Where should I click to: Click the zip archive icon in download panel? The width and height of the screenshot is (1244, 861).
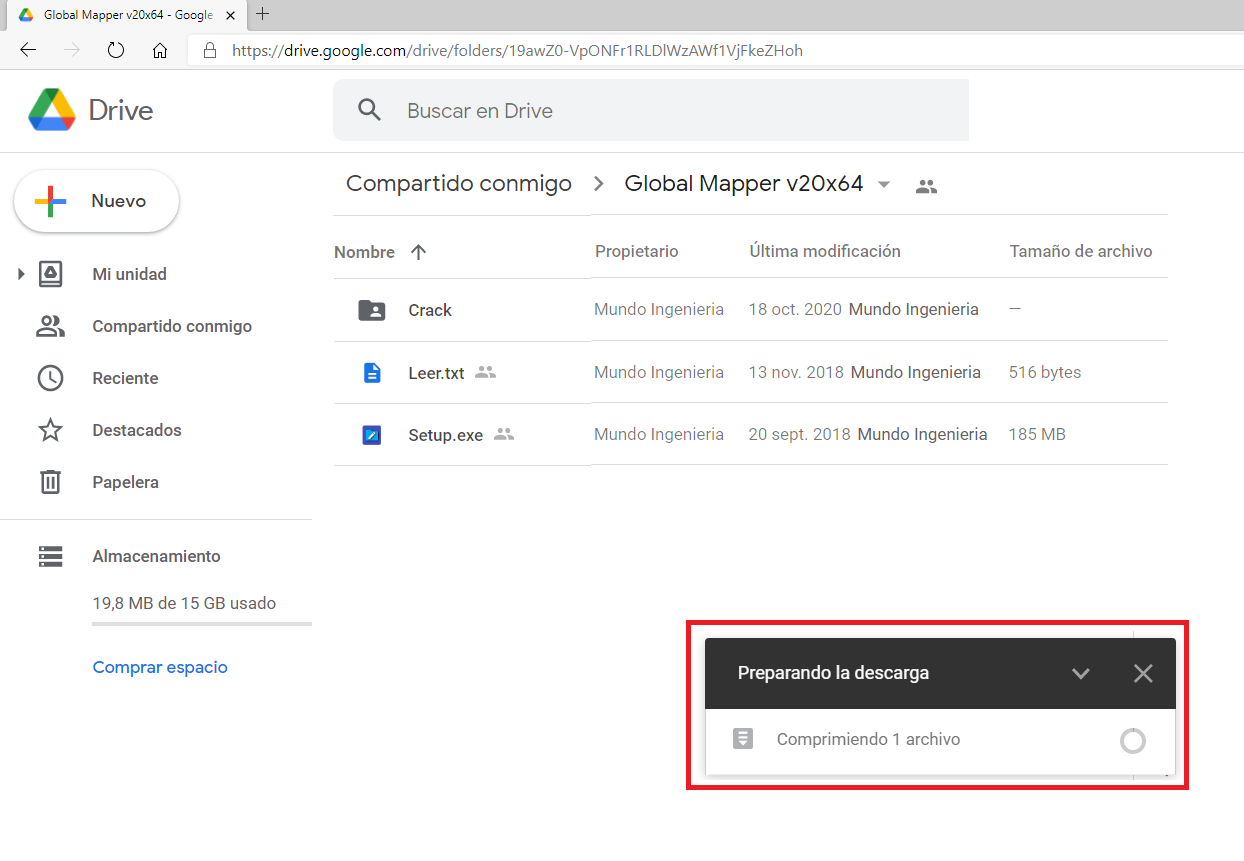tap(742, 739)
